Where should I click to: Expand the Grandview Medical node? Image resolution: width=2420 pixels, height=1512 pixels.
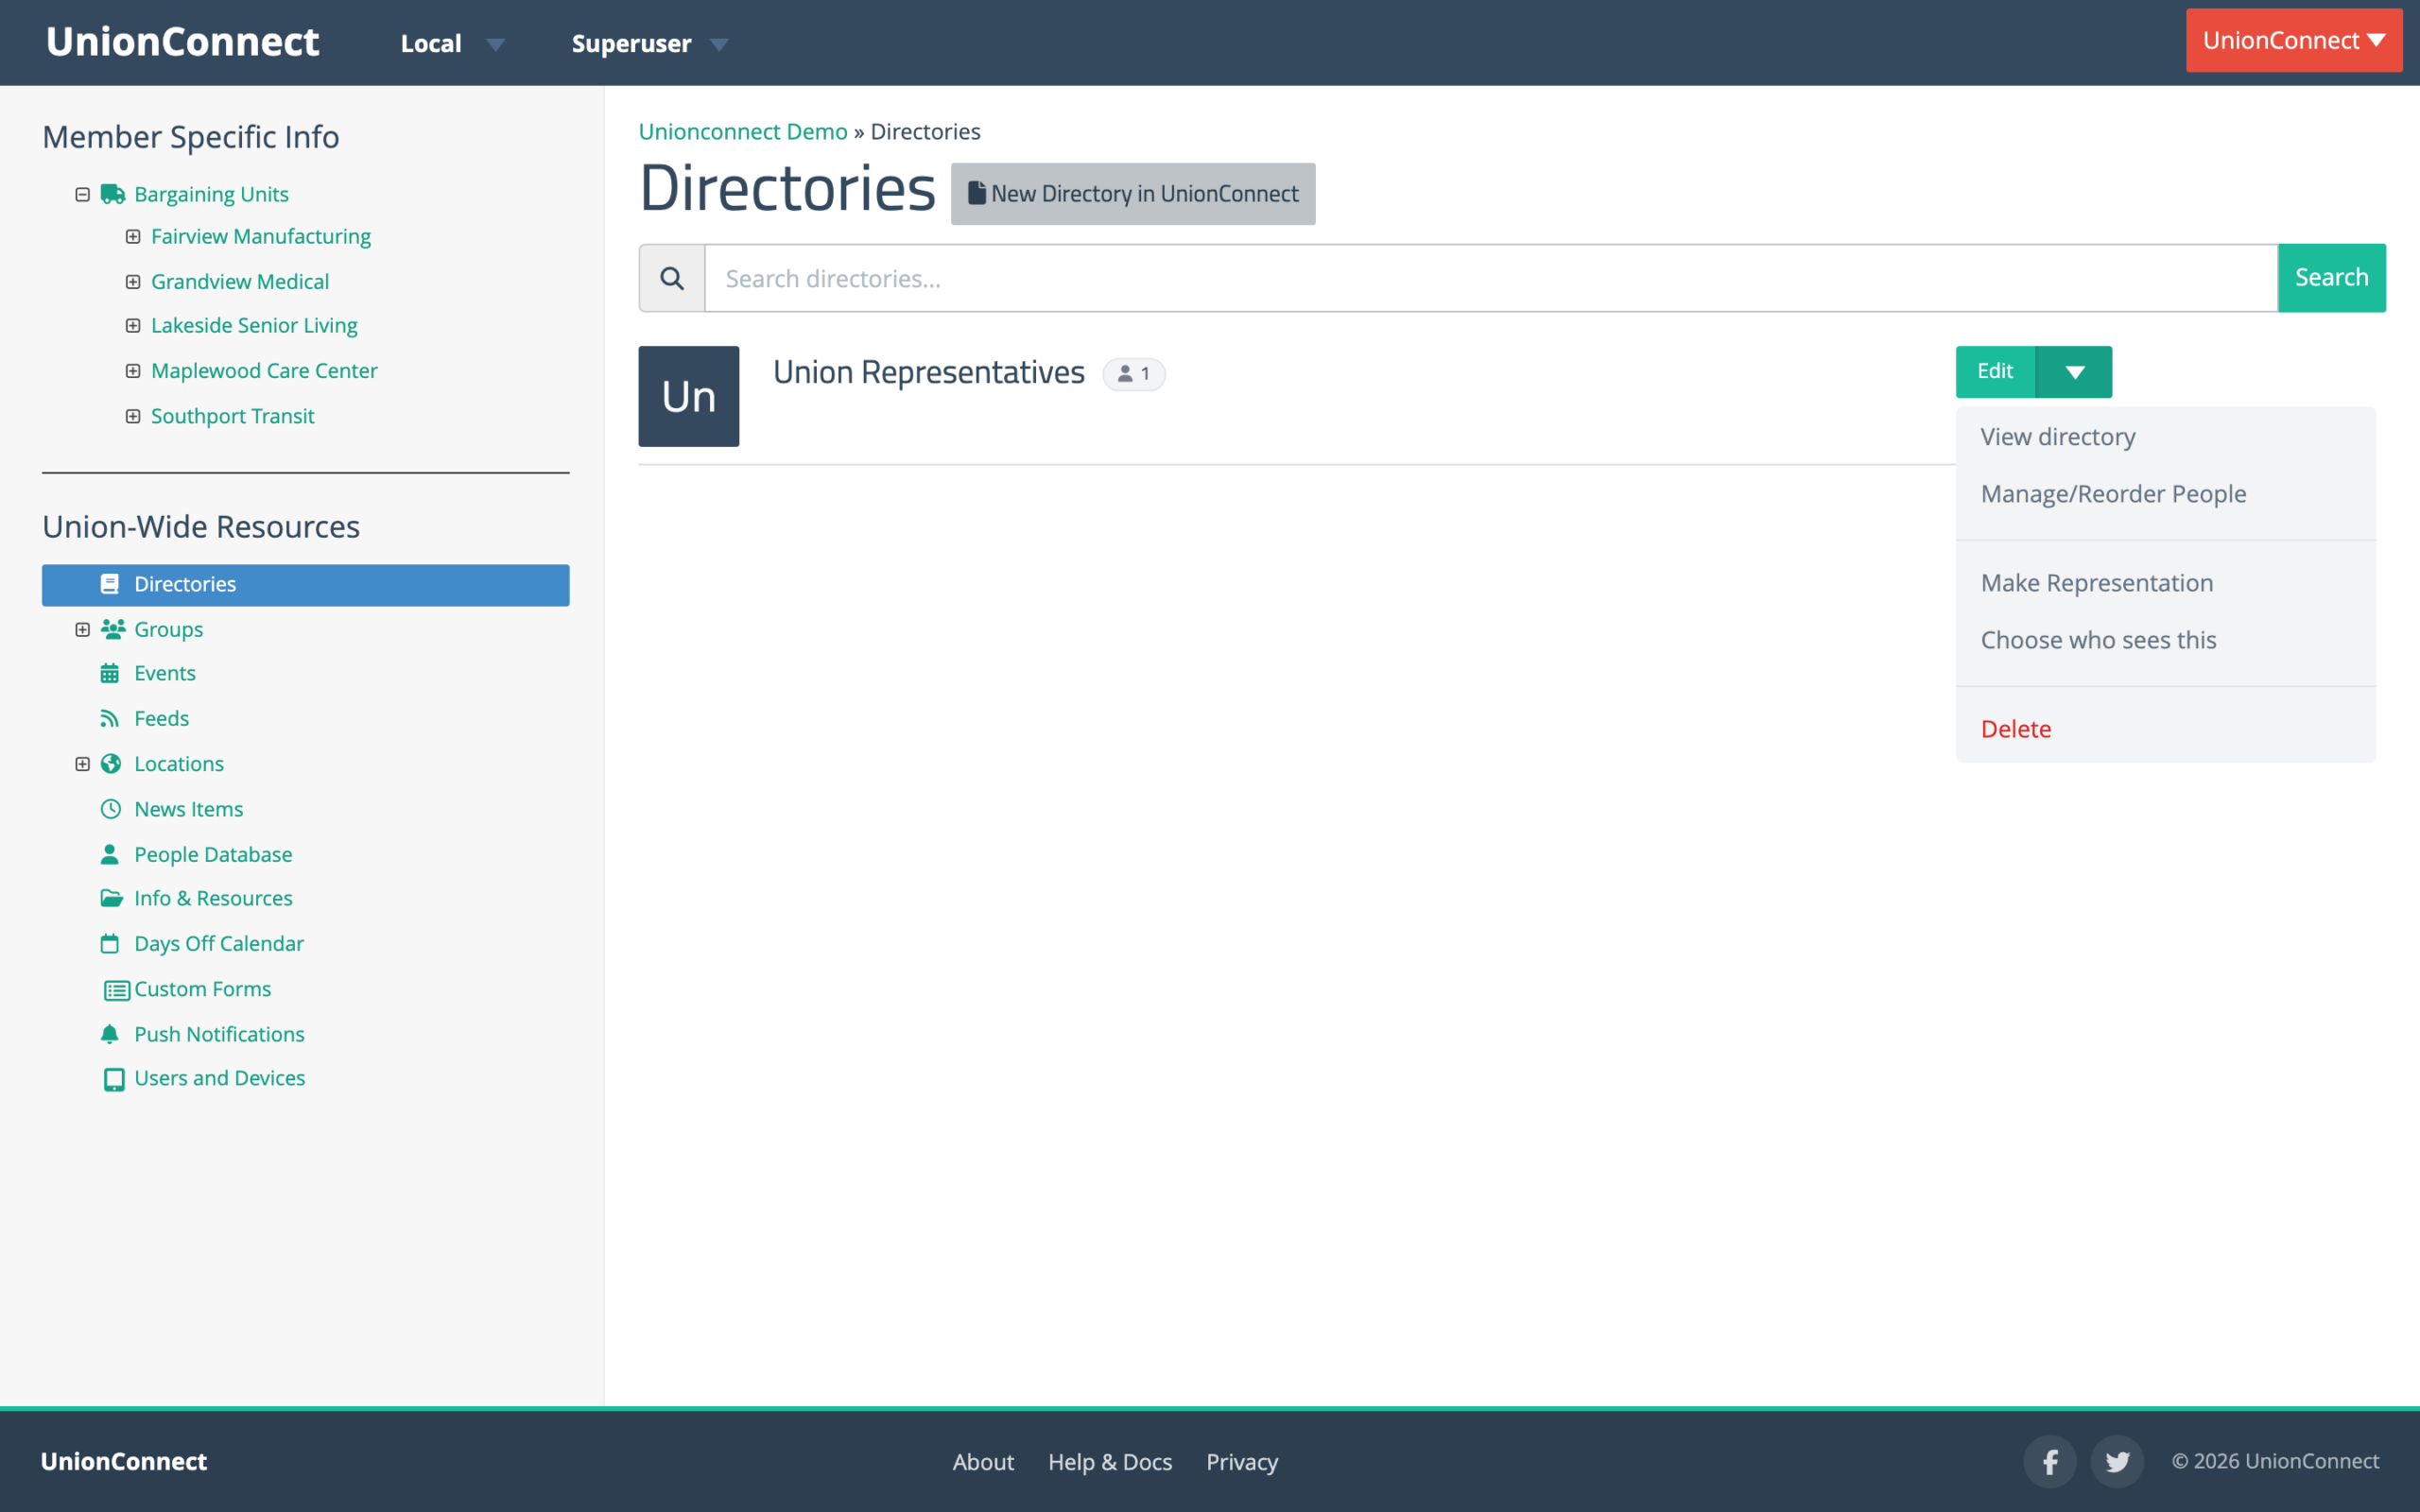tap(133, 282)
